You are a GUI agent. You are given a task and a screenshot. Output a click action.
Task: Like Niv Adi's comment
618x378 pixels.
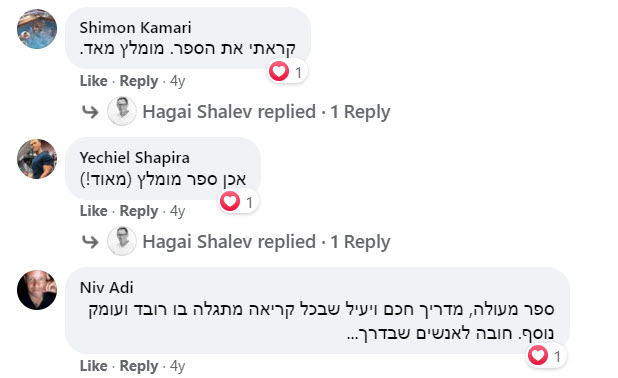click(94, 366)
